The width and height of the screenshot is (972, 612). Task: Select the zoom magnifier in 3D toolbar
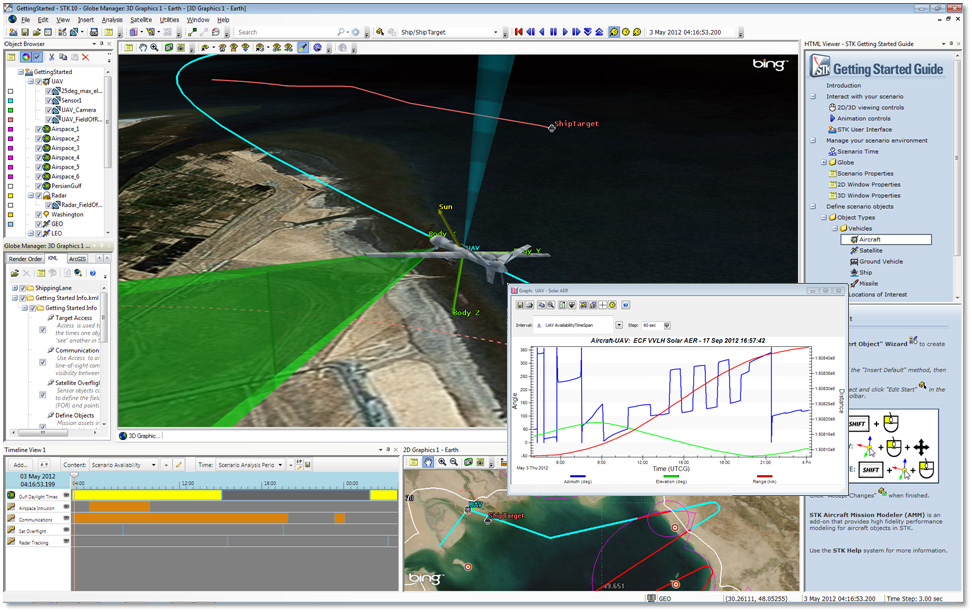click(154, 48)
